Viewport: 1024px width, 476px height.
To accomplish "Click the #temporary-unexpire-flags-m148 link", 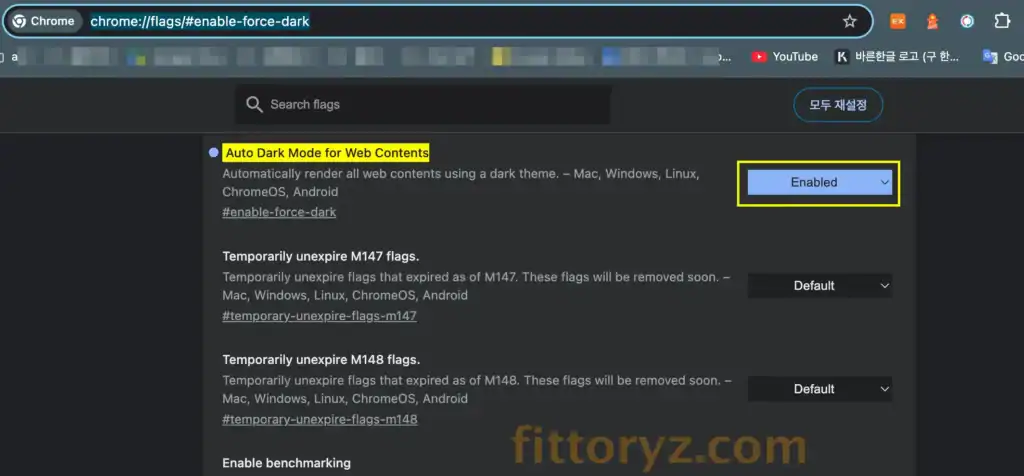I will (319, 419).
